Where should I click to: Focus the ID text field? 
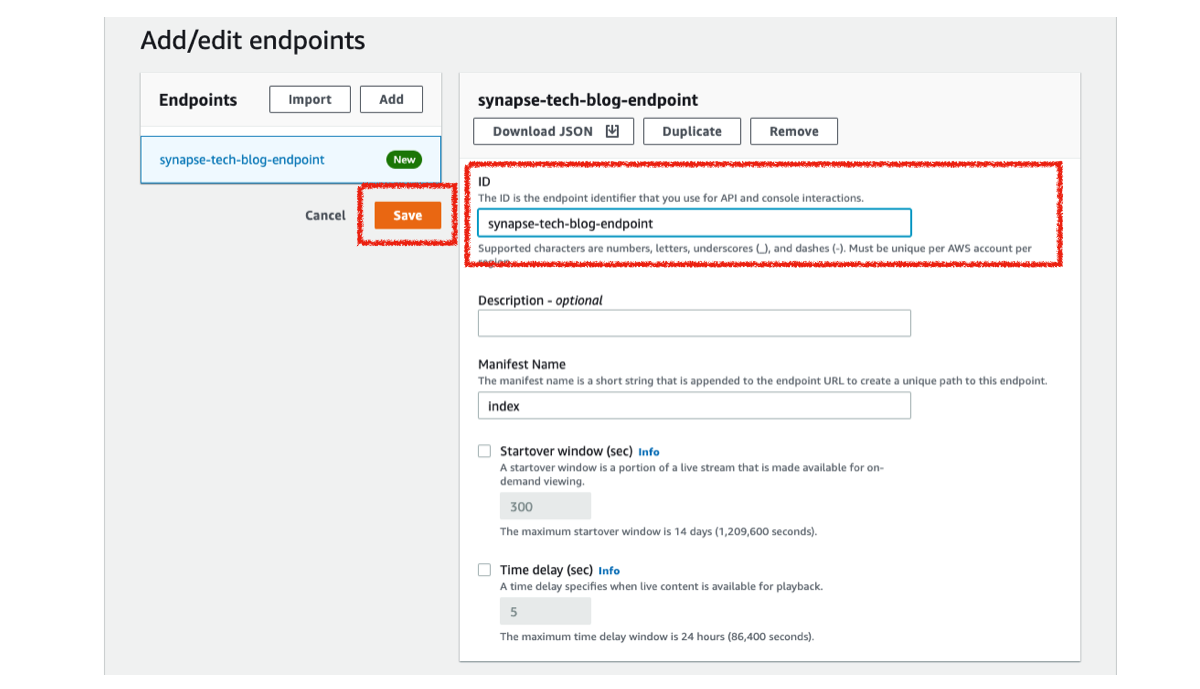pos(694,223)
